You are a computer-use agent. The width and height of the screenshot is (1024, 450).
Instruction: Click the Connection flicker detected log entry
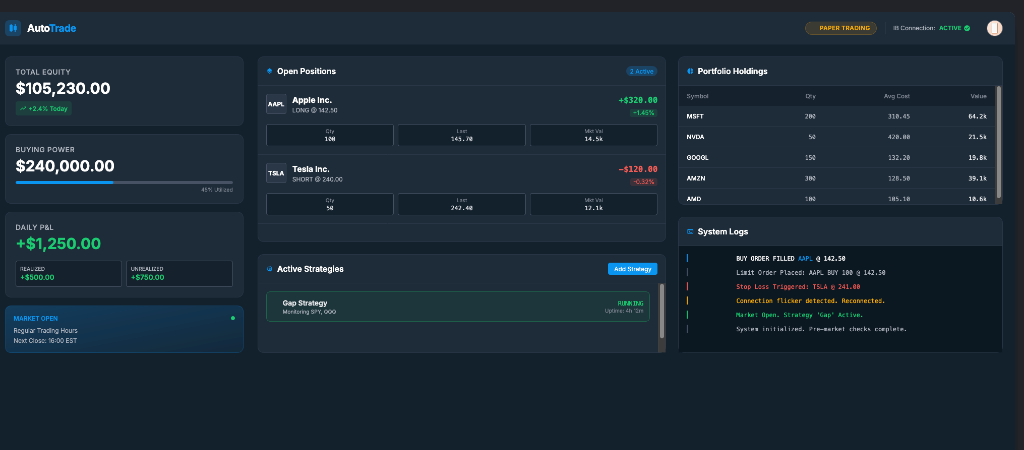pos(810,301)
